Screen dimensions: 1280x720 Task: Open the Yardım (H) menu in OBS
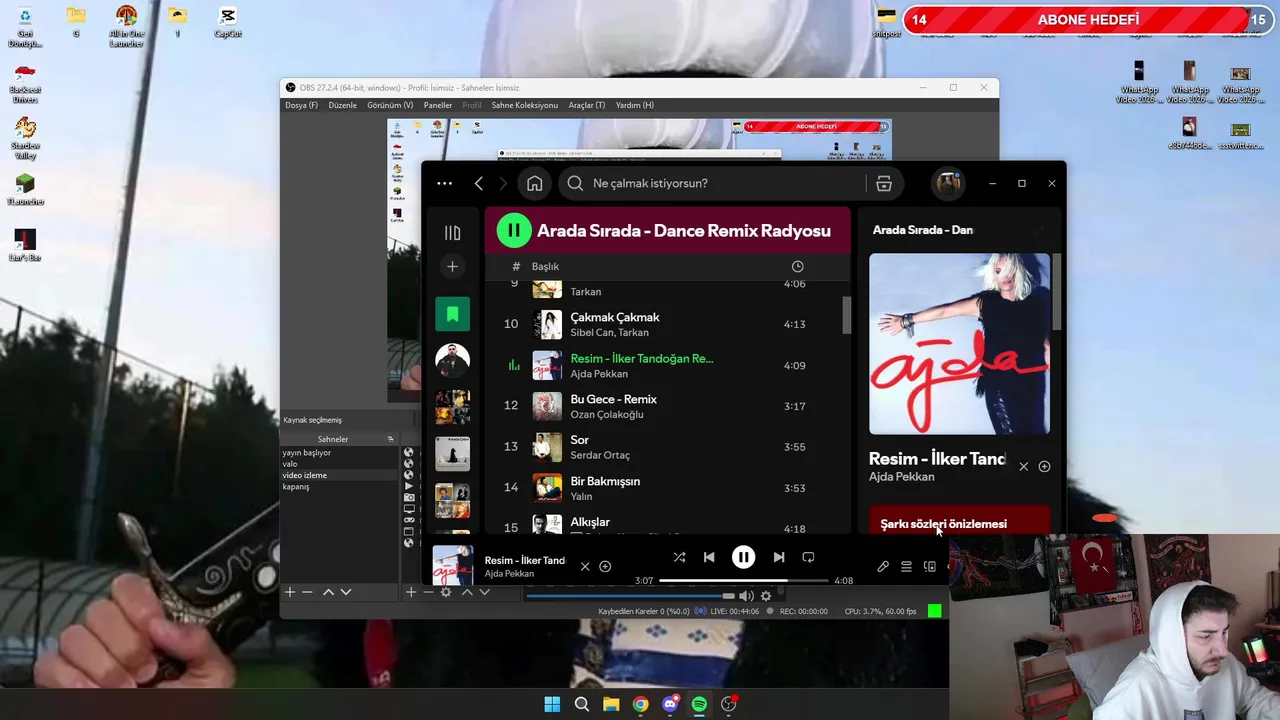pyautogui.click(x=635, y=105)
